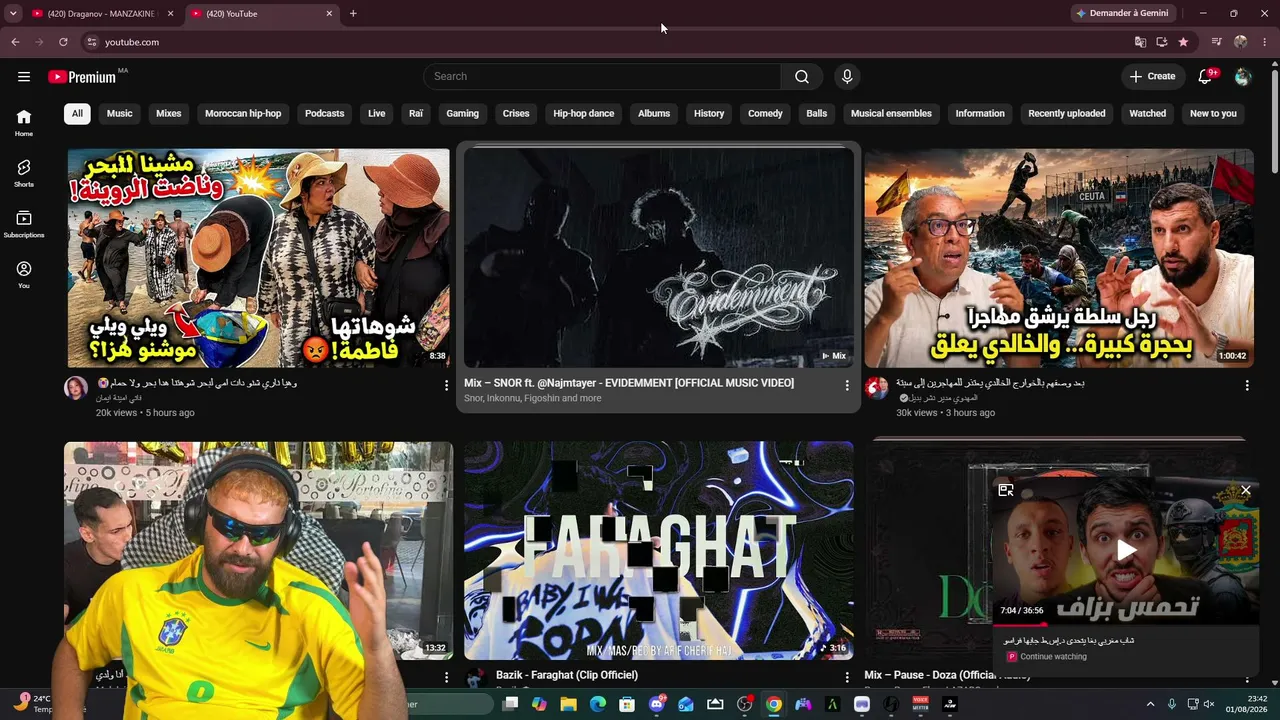Select the Mixes filter chip

(169, 113)
